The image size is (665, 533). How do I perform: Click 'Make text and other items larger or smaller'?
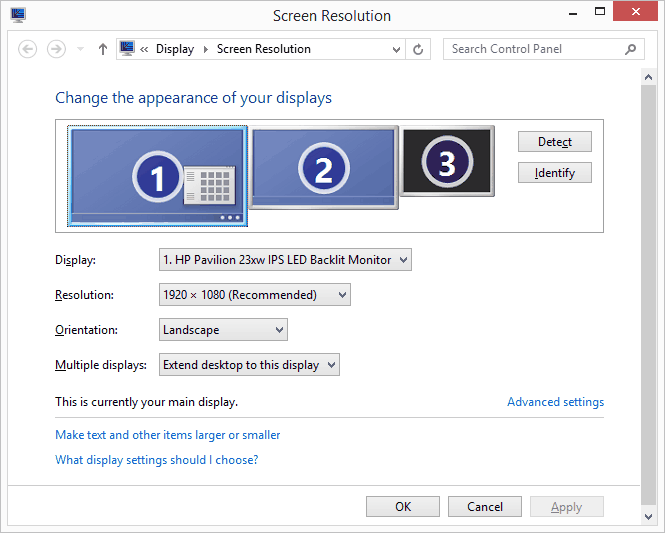point(167,435)
